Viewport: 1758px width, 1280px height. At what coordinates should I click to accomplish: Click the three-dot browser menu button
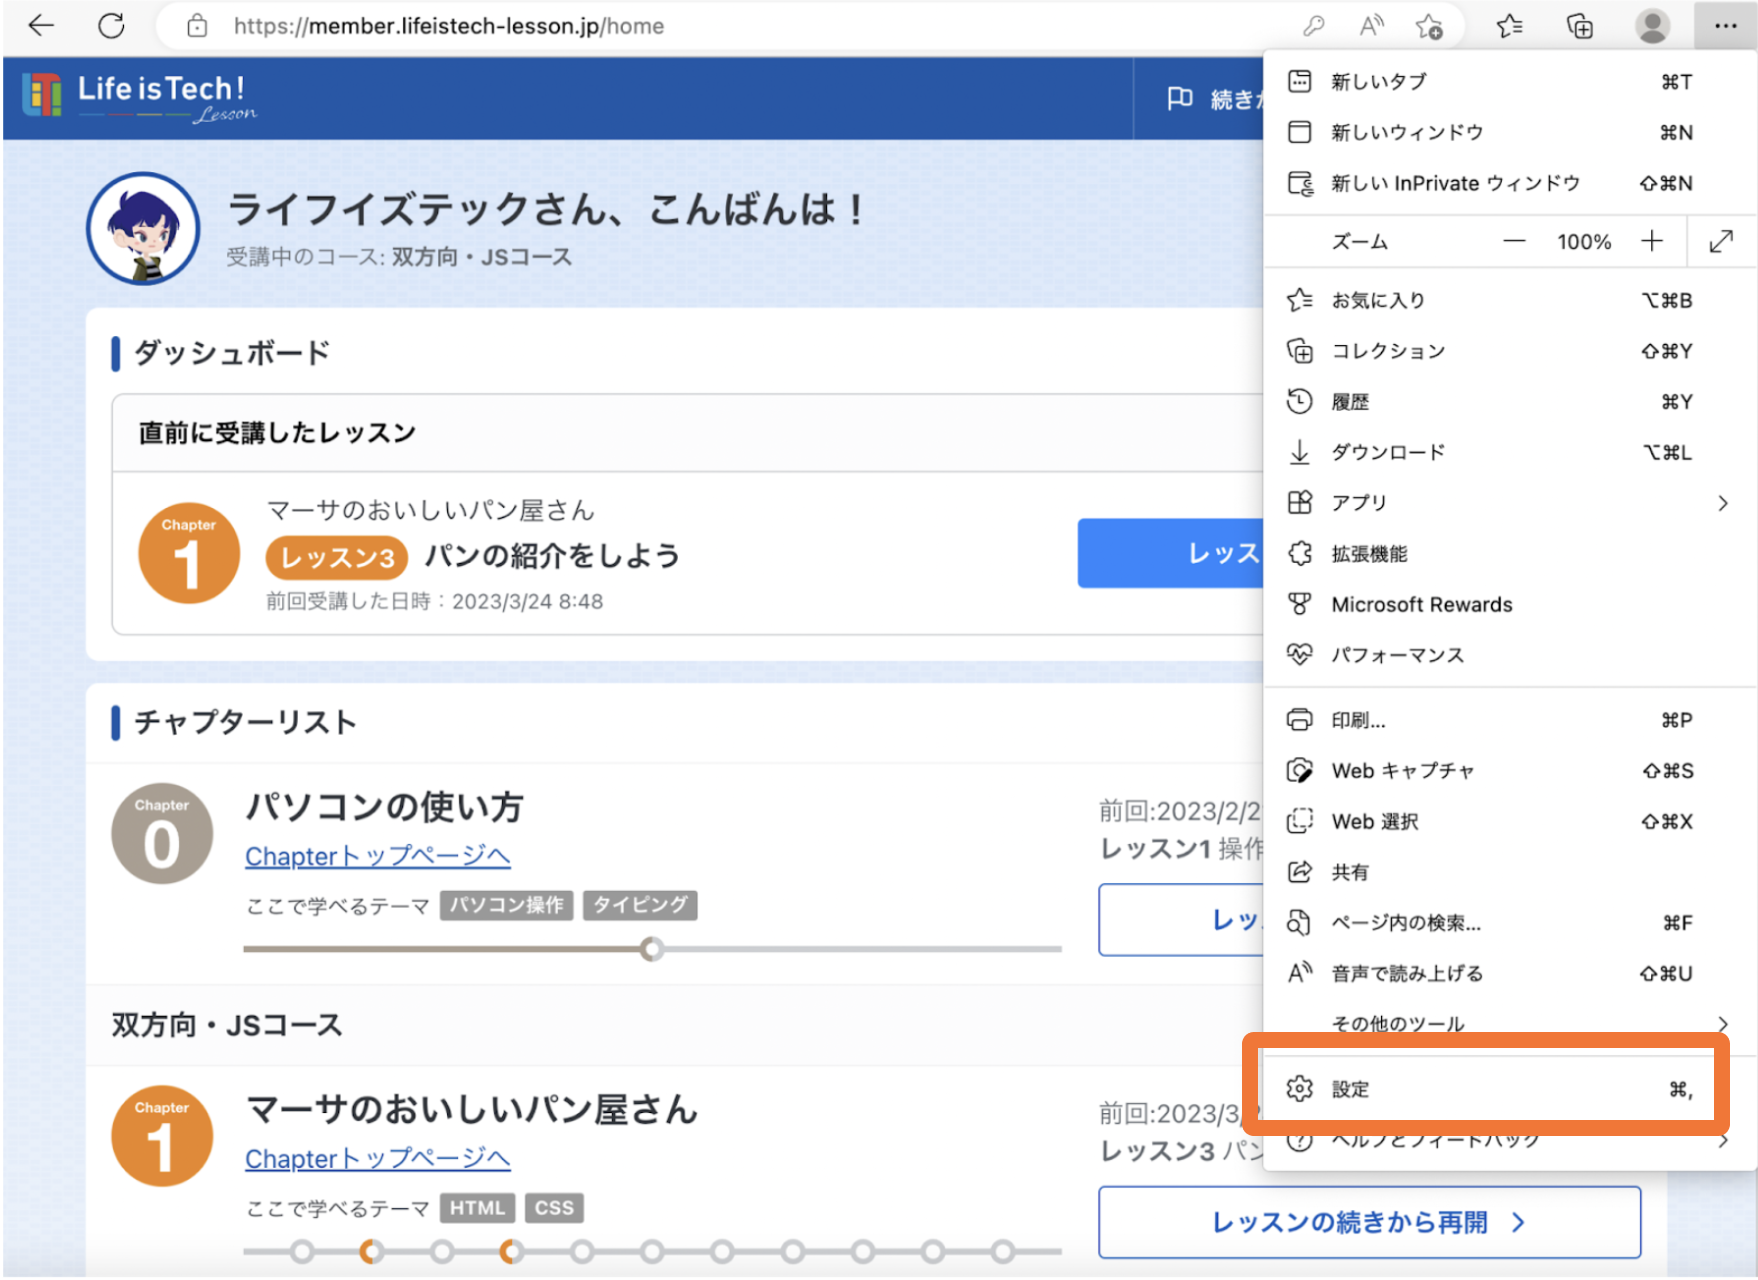[1725, 26]
